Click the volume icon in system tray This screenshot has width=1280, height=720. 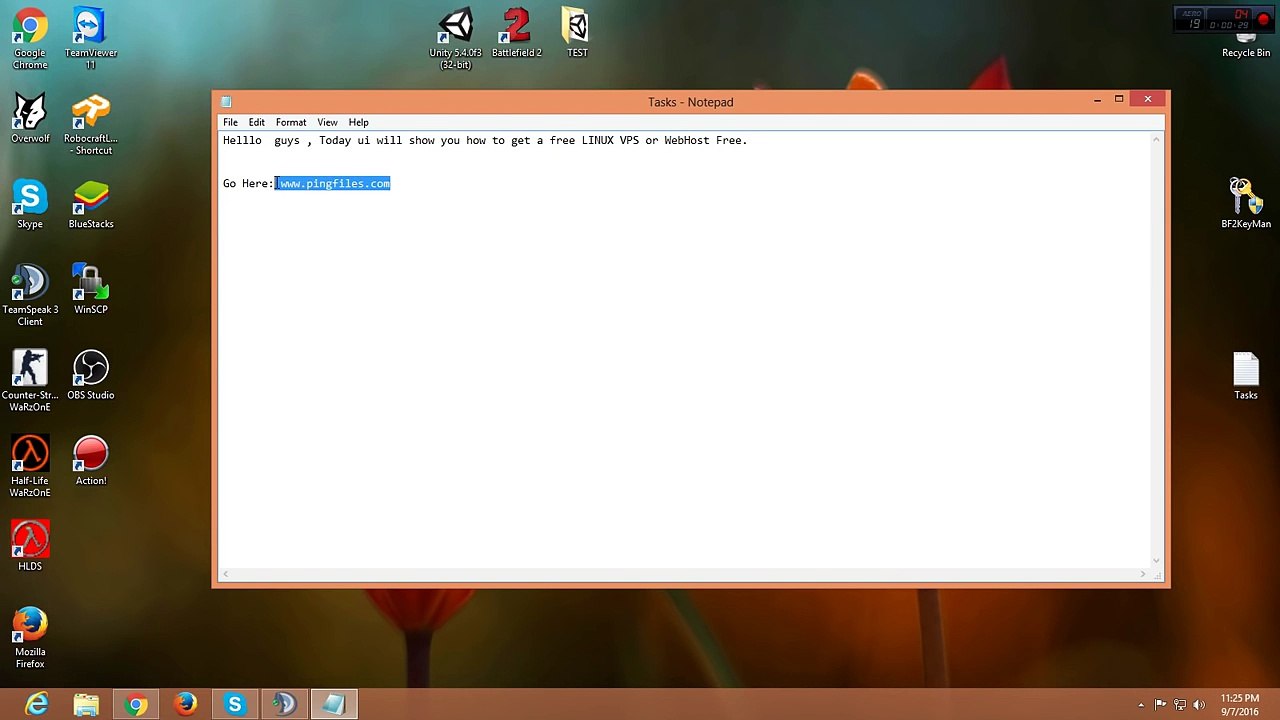click(x=1199, y=705)
